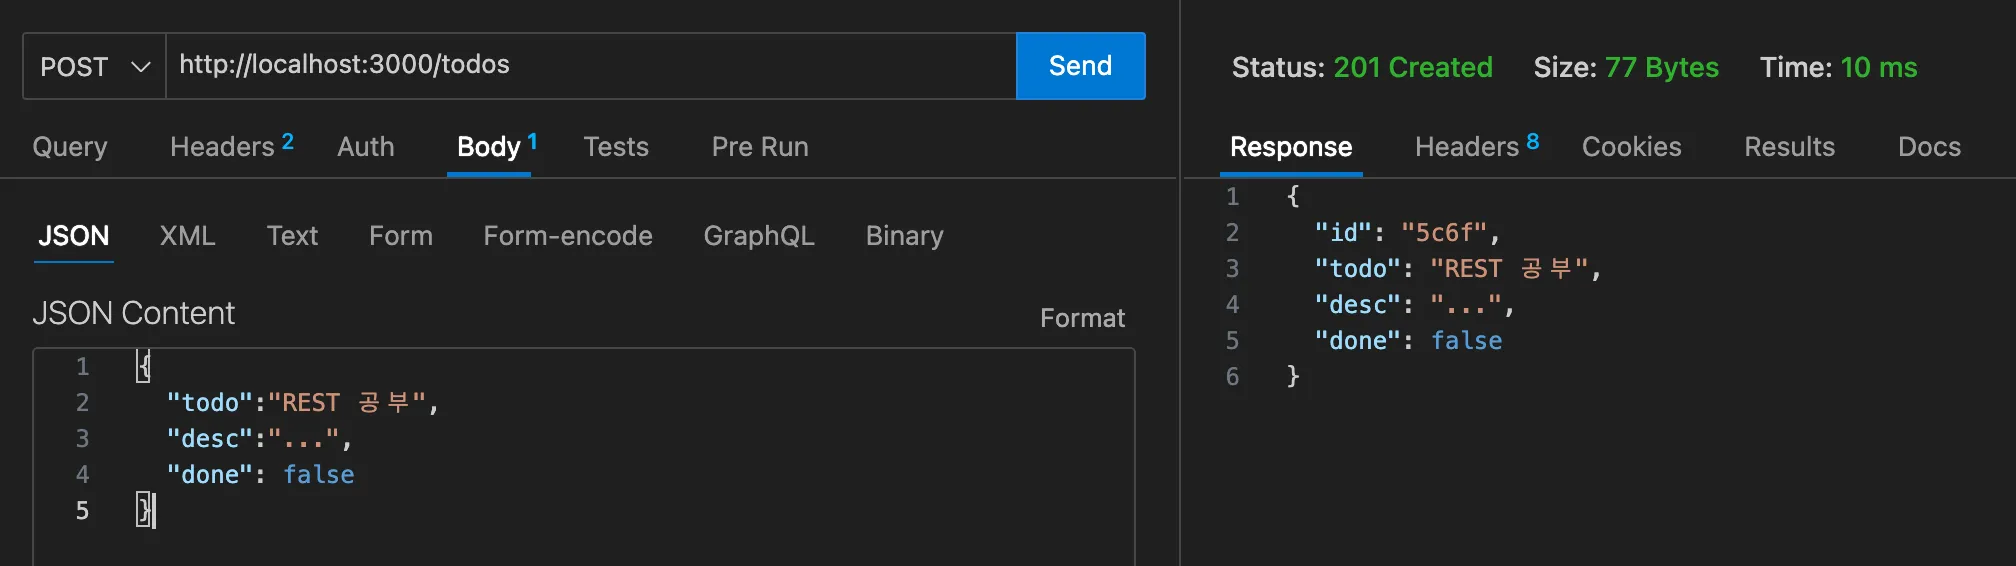Image resolution: width=2016 pixels, height=566 pixels.
Task: Select the JSON body type
Action: (x=74, y=236)
